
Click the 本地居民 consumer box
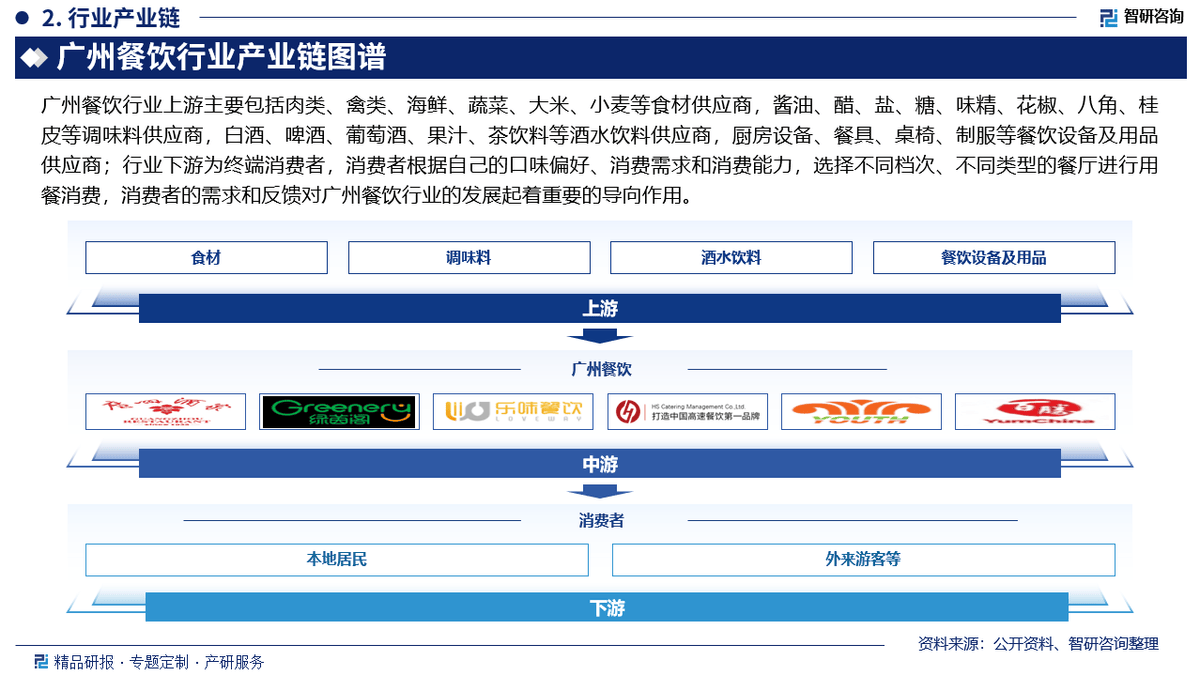337,560
